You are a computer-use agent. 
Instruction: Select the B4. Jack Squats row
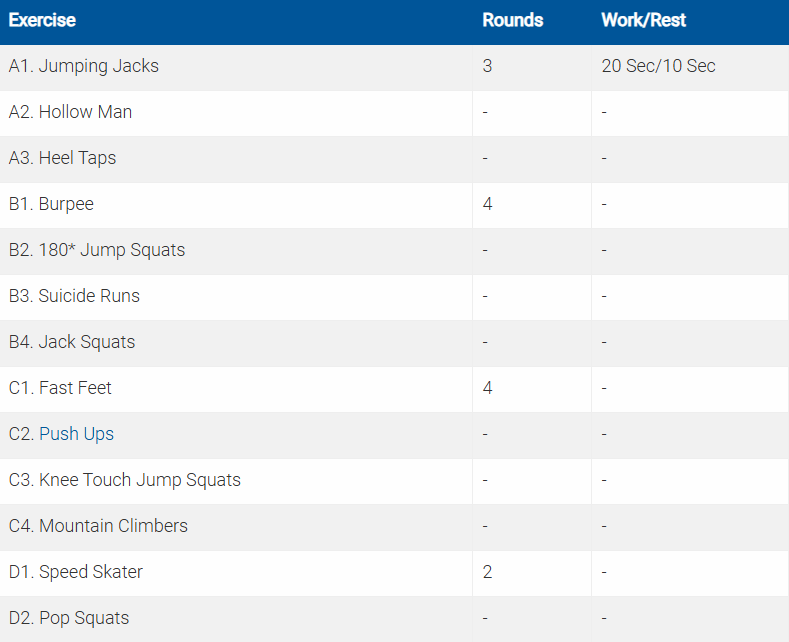(x=72, y=342)
